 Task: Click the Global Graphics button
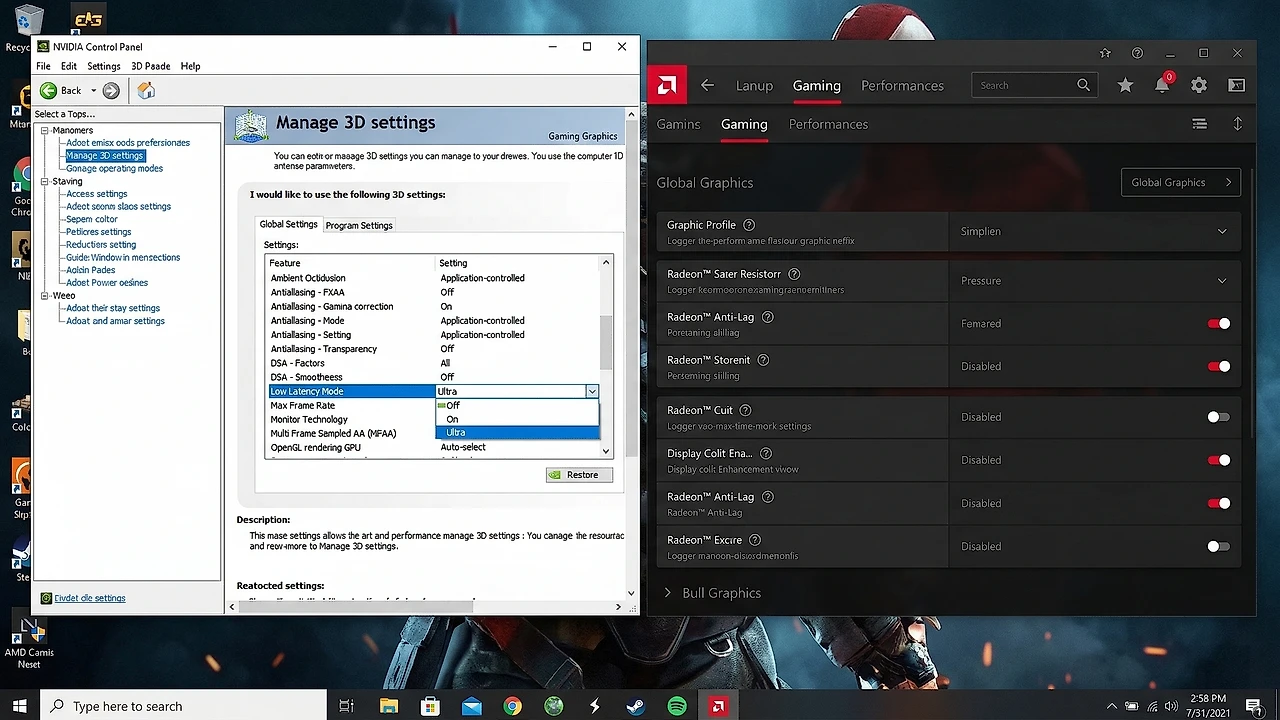[x=1180, y=182]
